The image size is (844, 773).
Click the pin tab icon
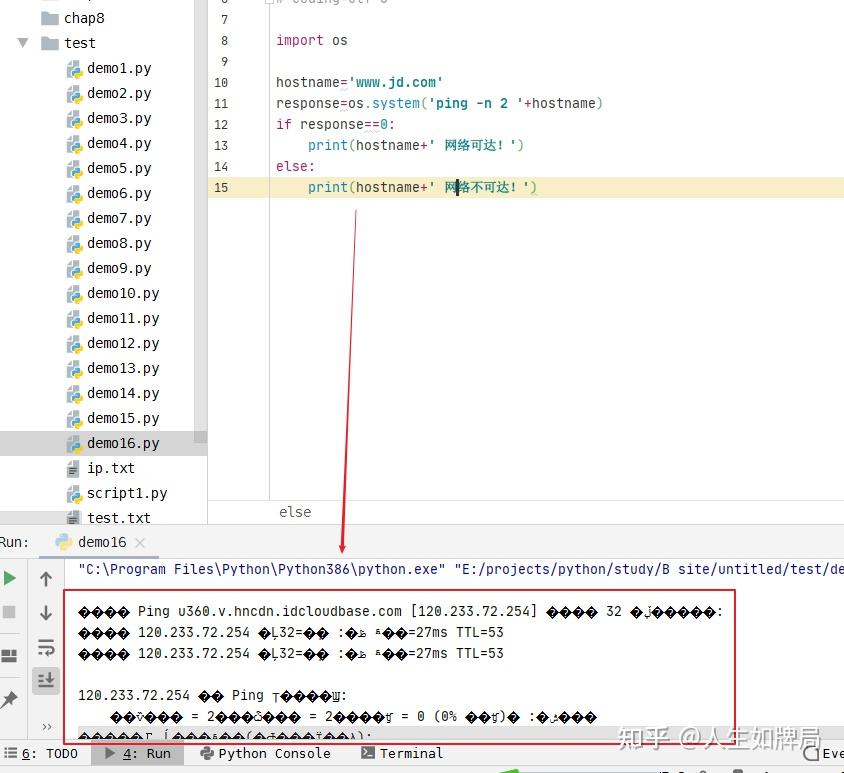[9, 699]
